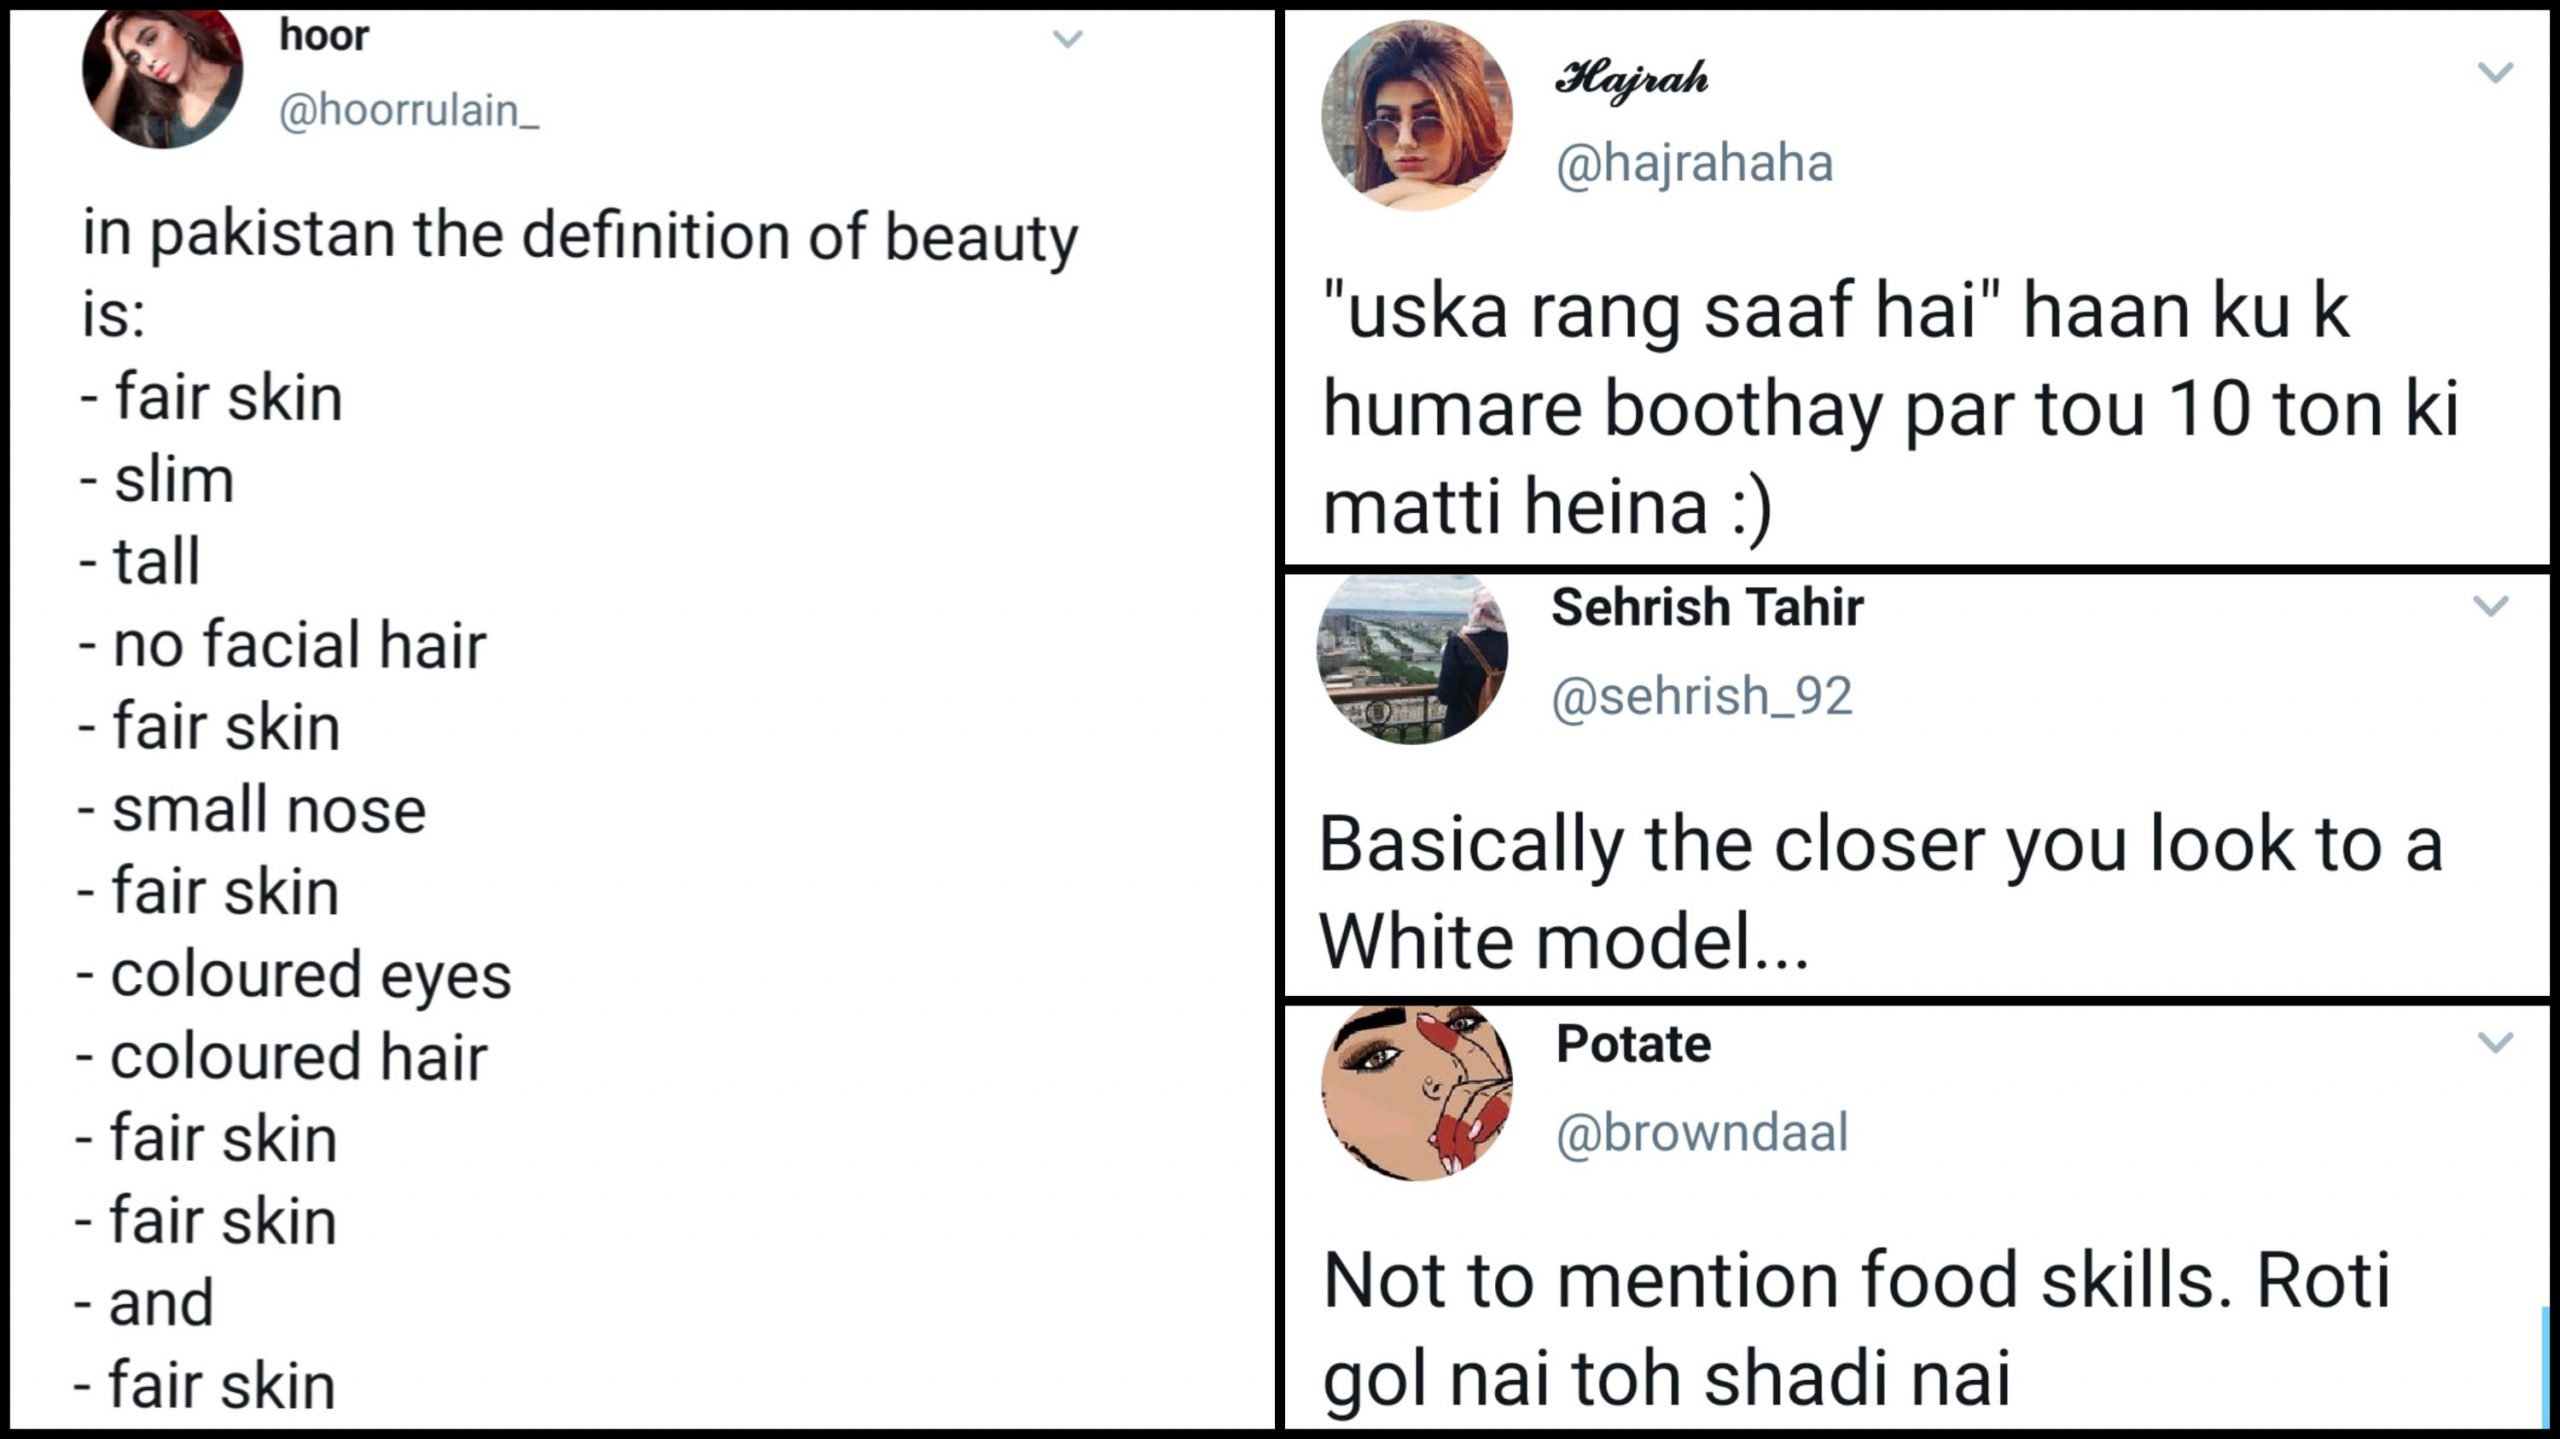The height and width of the screenshot is (1439, 2560).
Task: Click the display name "hoor"
Action: click(x=324, y=36)
